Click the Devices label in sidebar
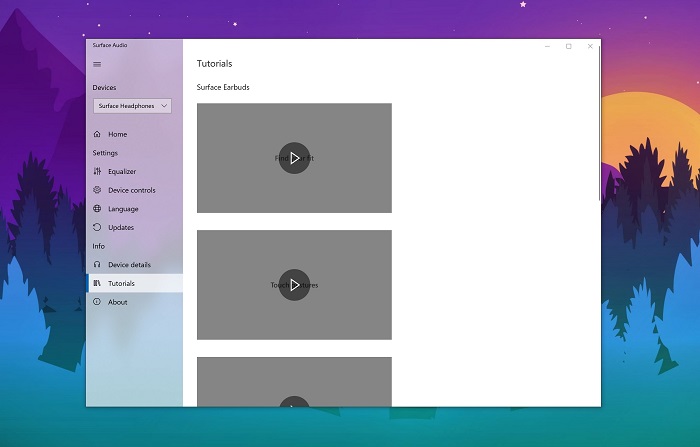This screenshot has width=700, height=447. [104, 88]
